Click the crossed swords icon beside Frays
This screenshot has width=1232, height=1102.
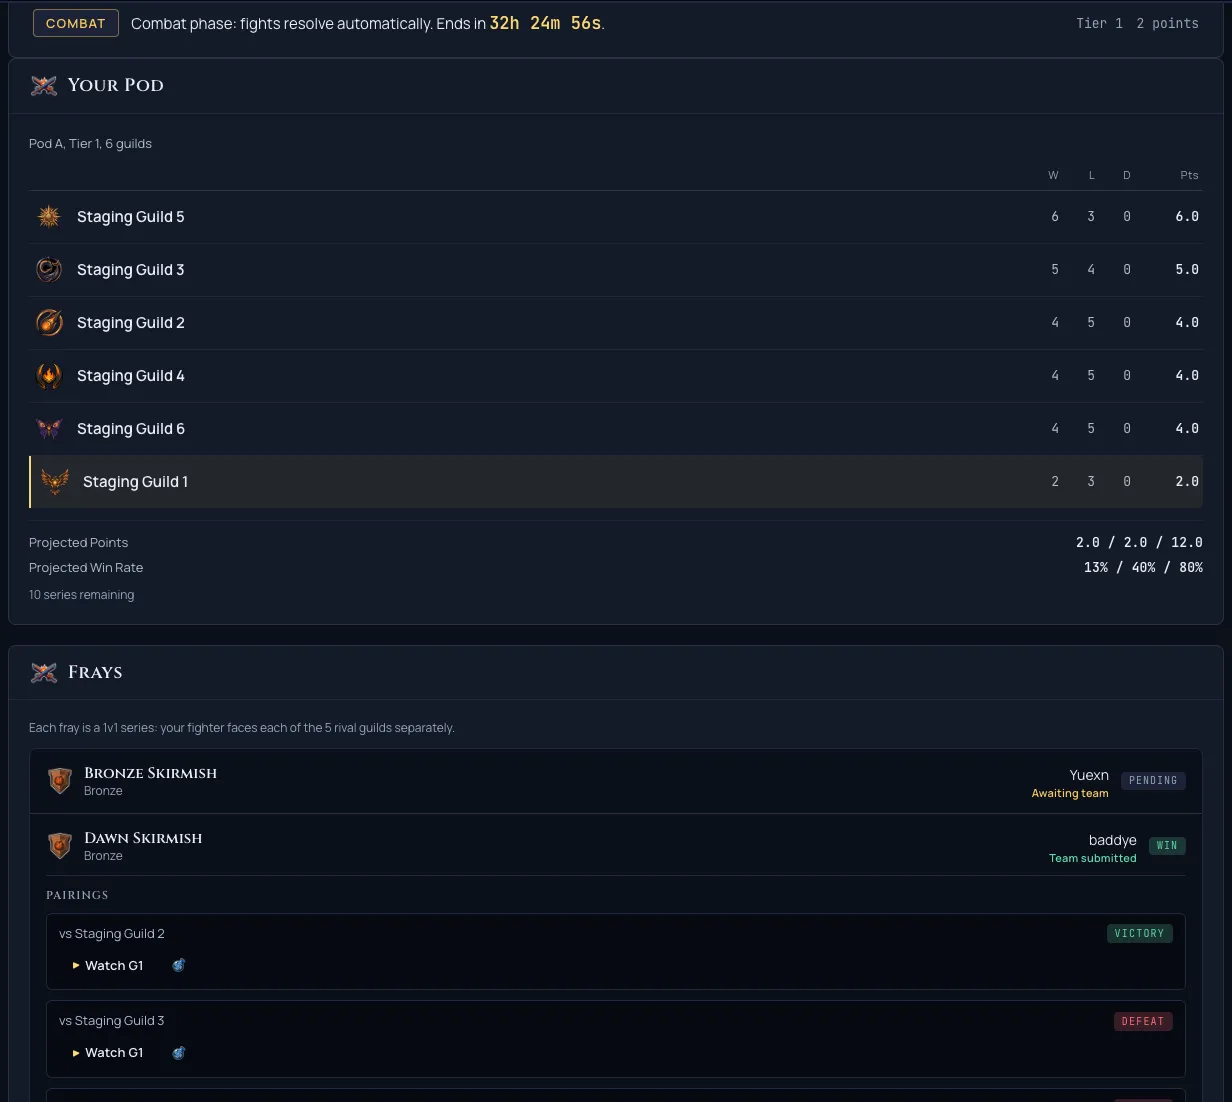[x=44, y=672]
